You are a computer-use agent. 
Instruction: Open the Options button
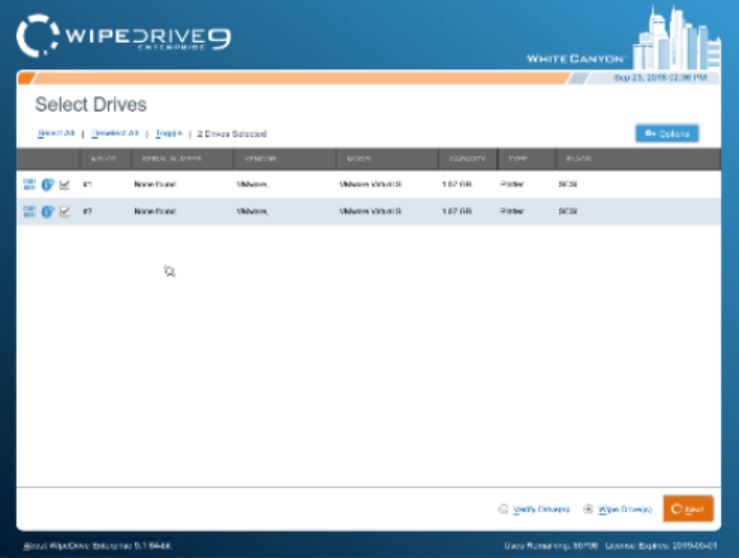tap(667, 134)
